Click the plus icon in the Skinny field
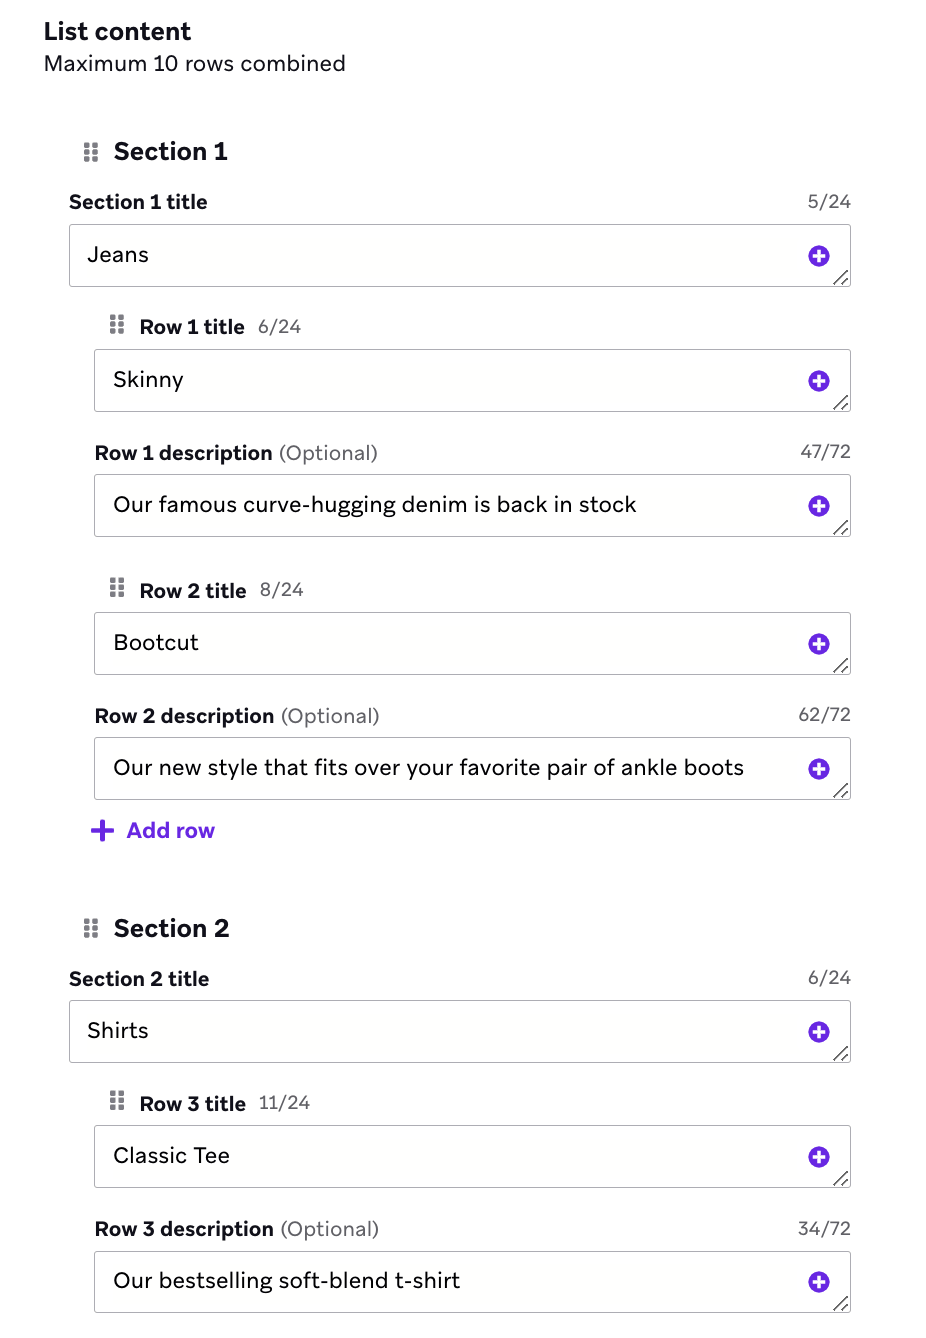The image size is (926, 1338). click(819, 381)
